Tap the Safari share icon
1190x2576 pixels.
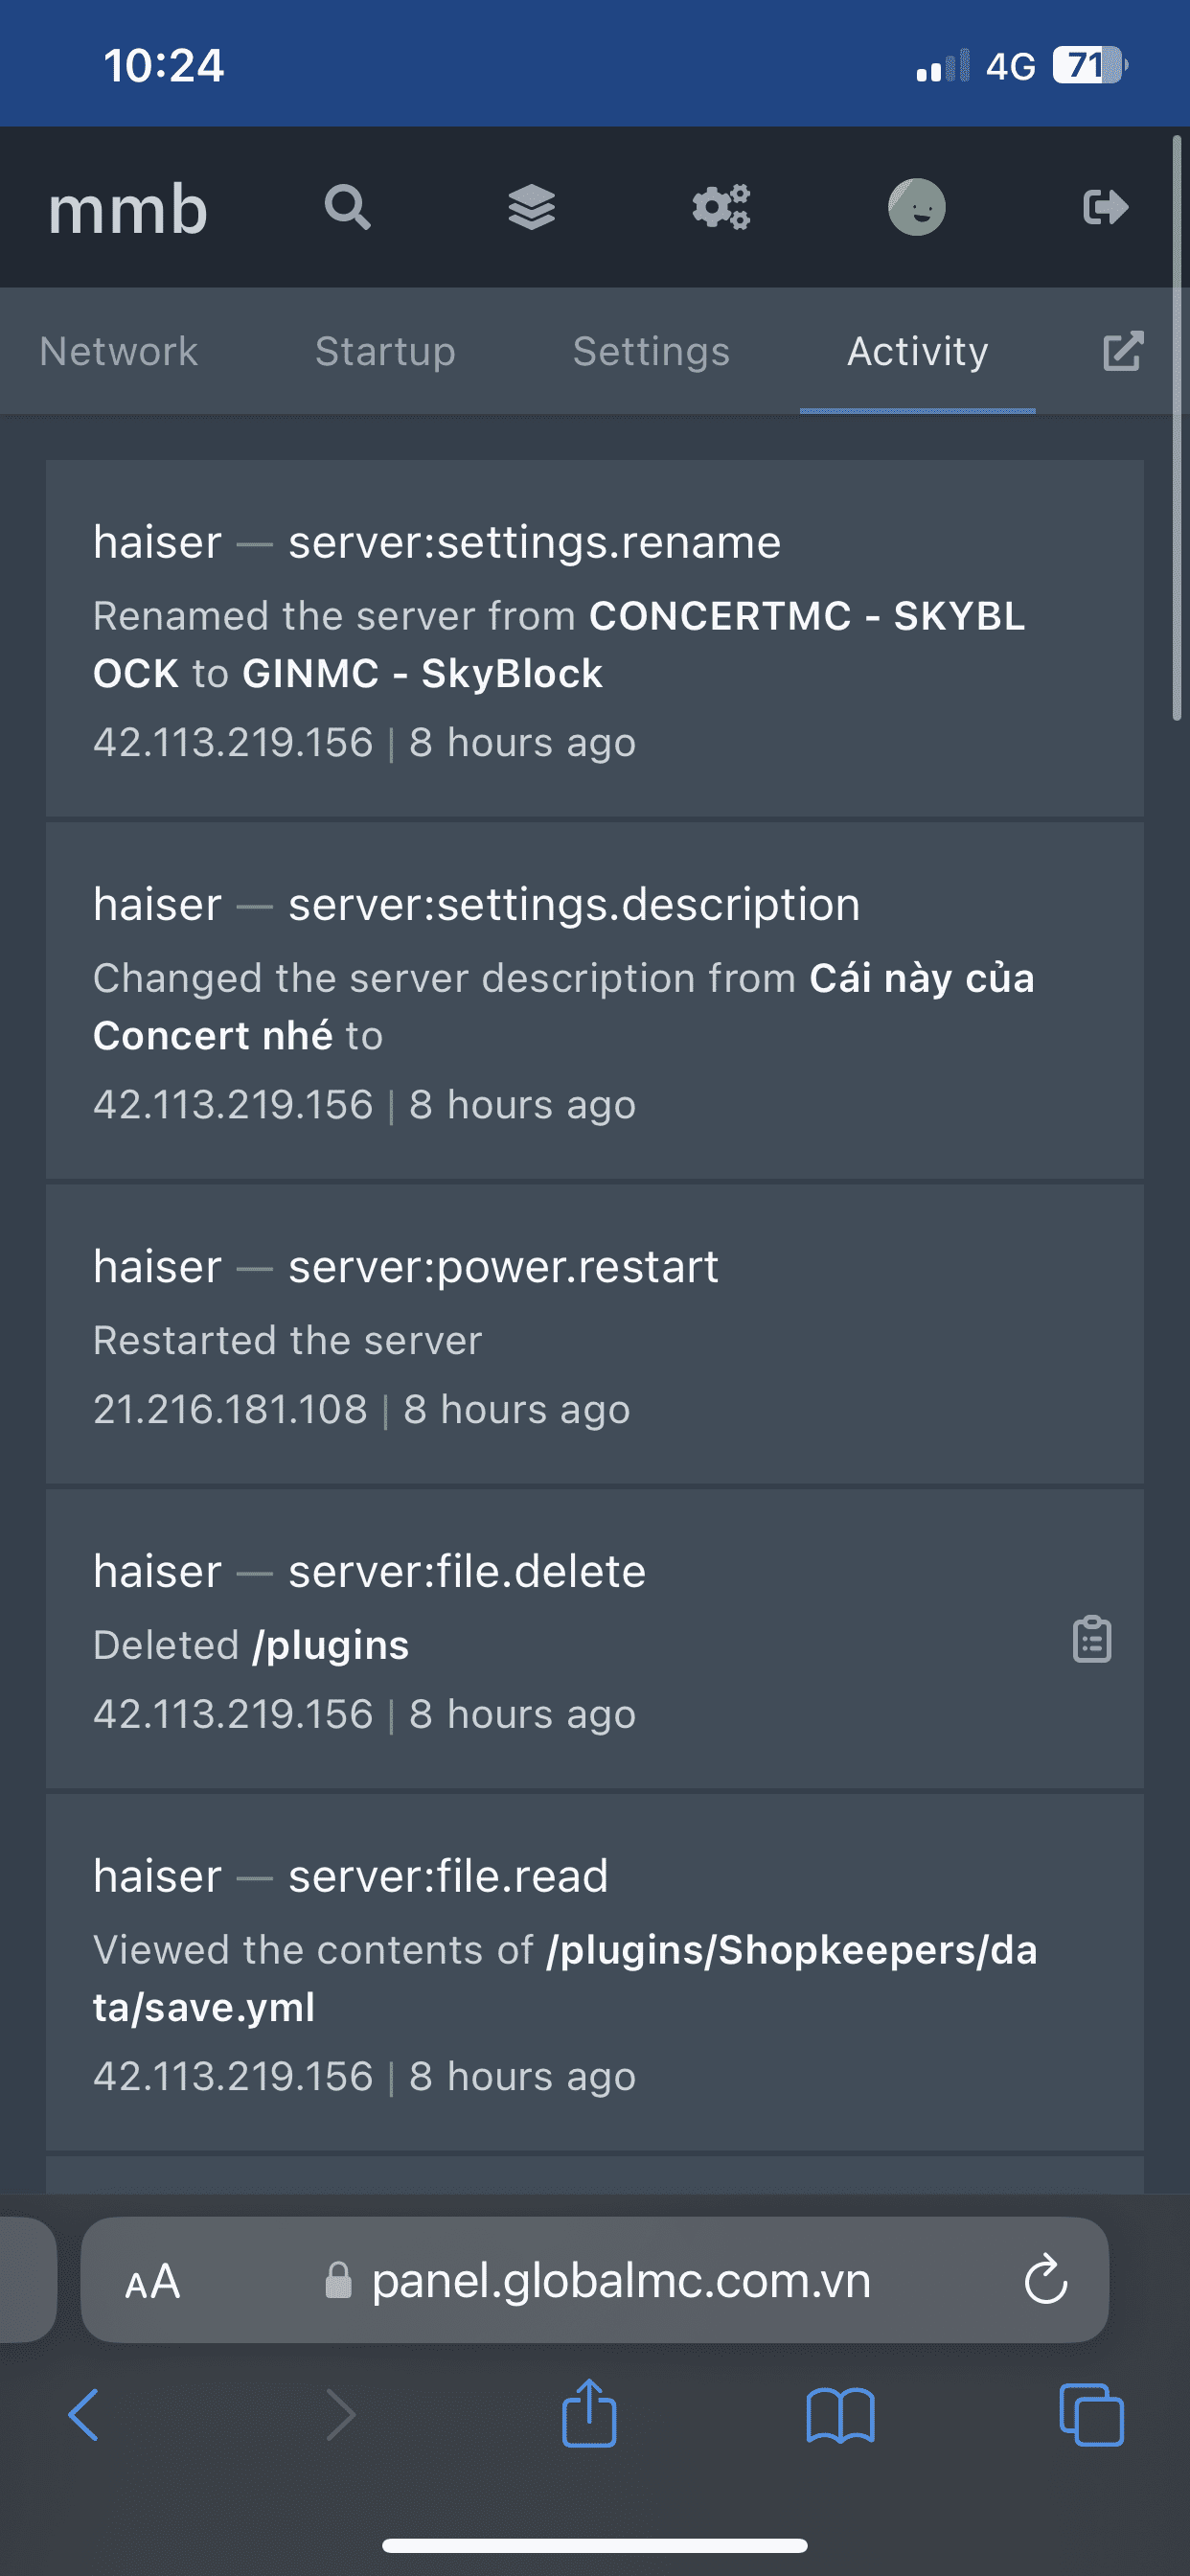point(589,2415)
